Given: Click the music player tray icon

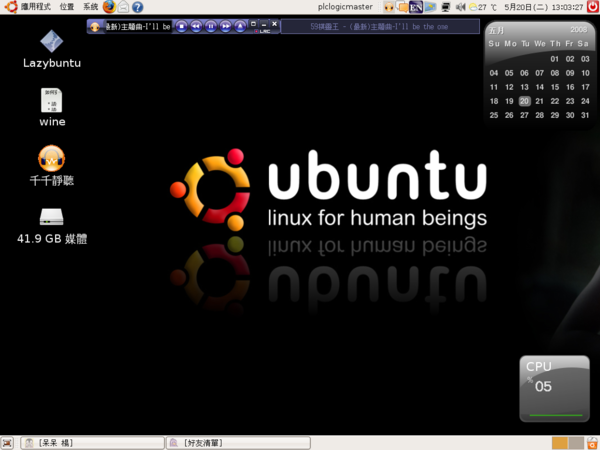Looking at the screenshot, I should (x=389, y=7).
